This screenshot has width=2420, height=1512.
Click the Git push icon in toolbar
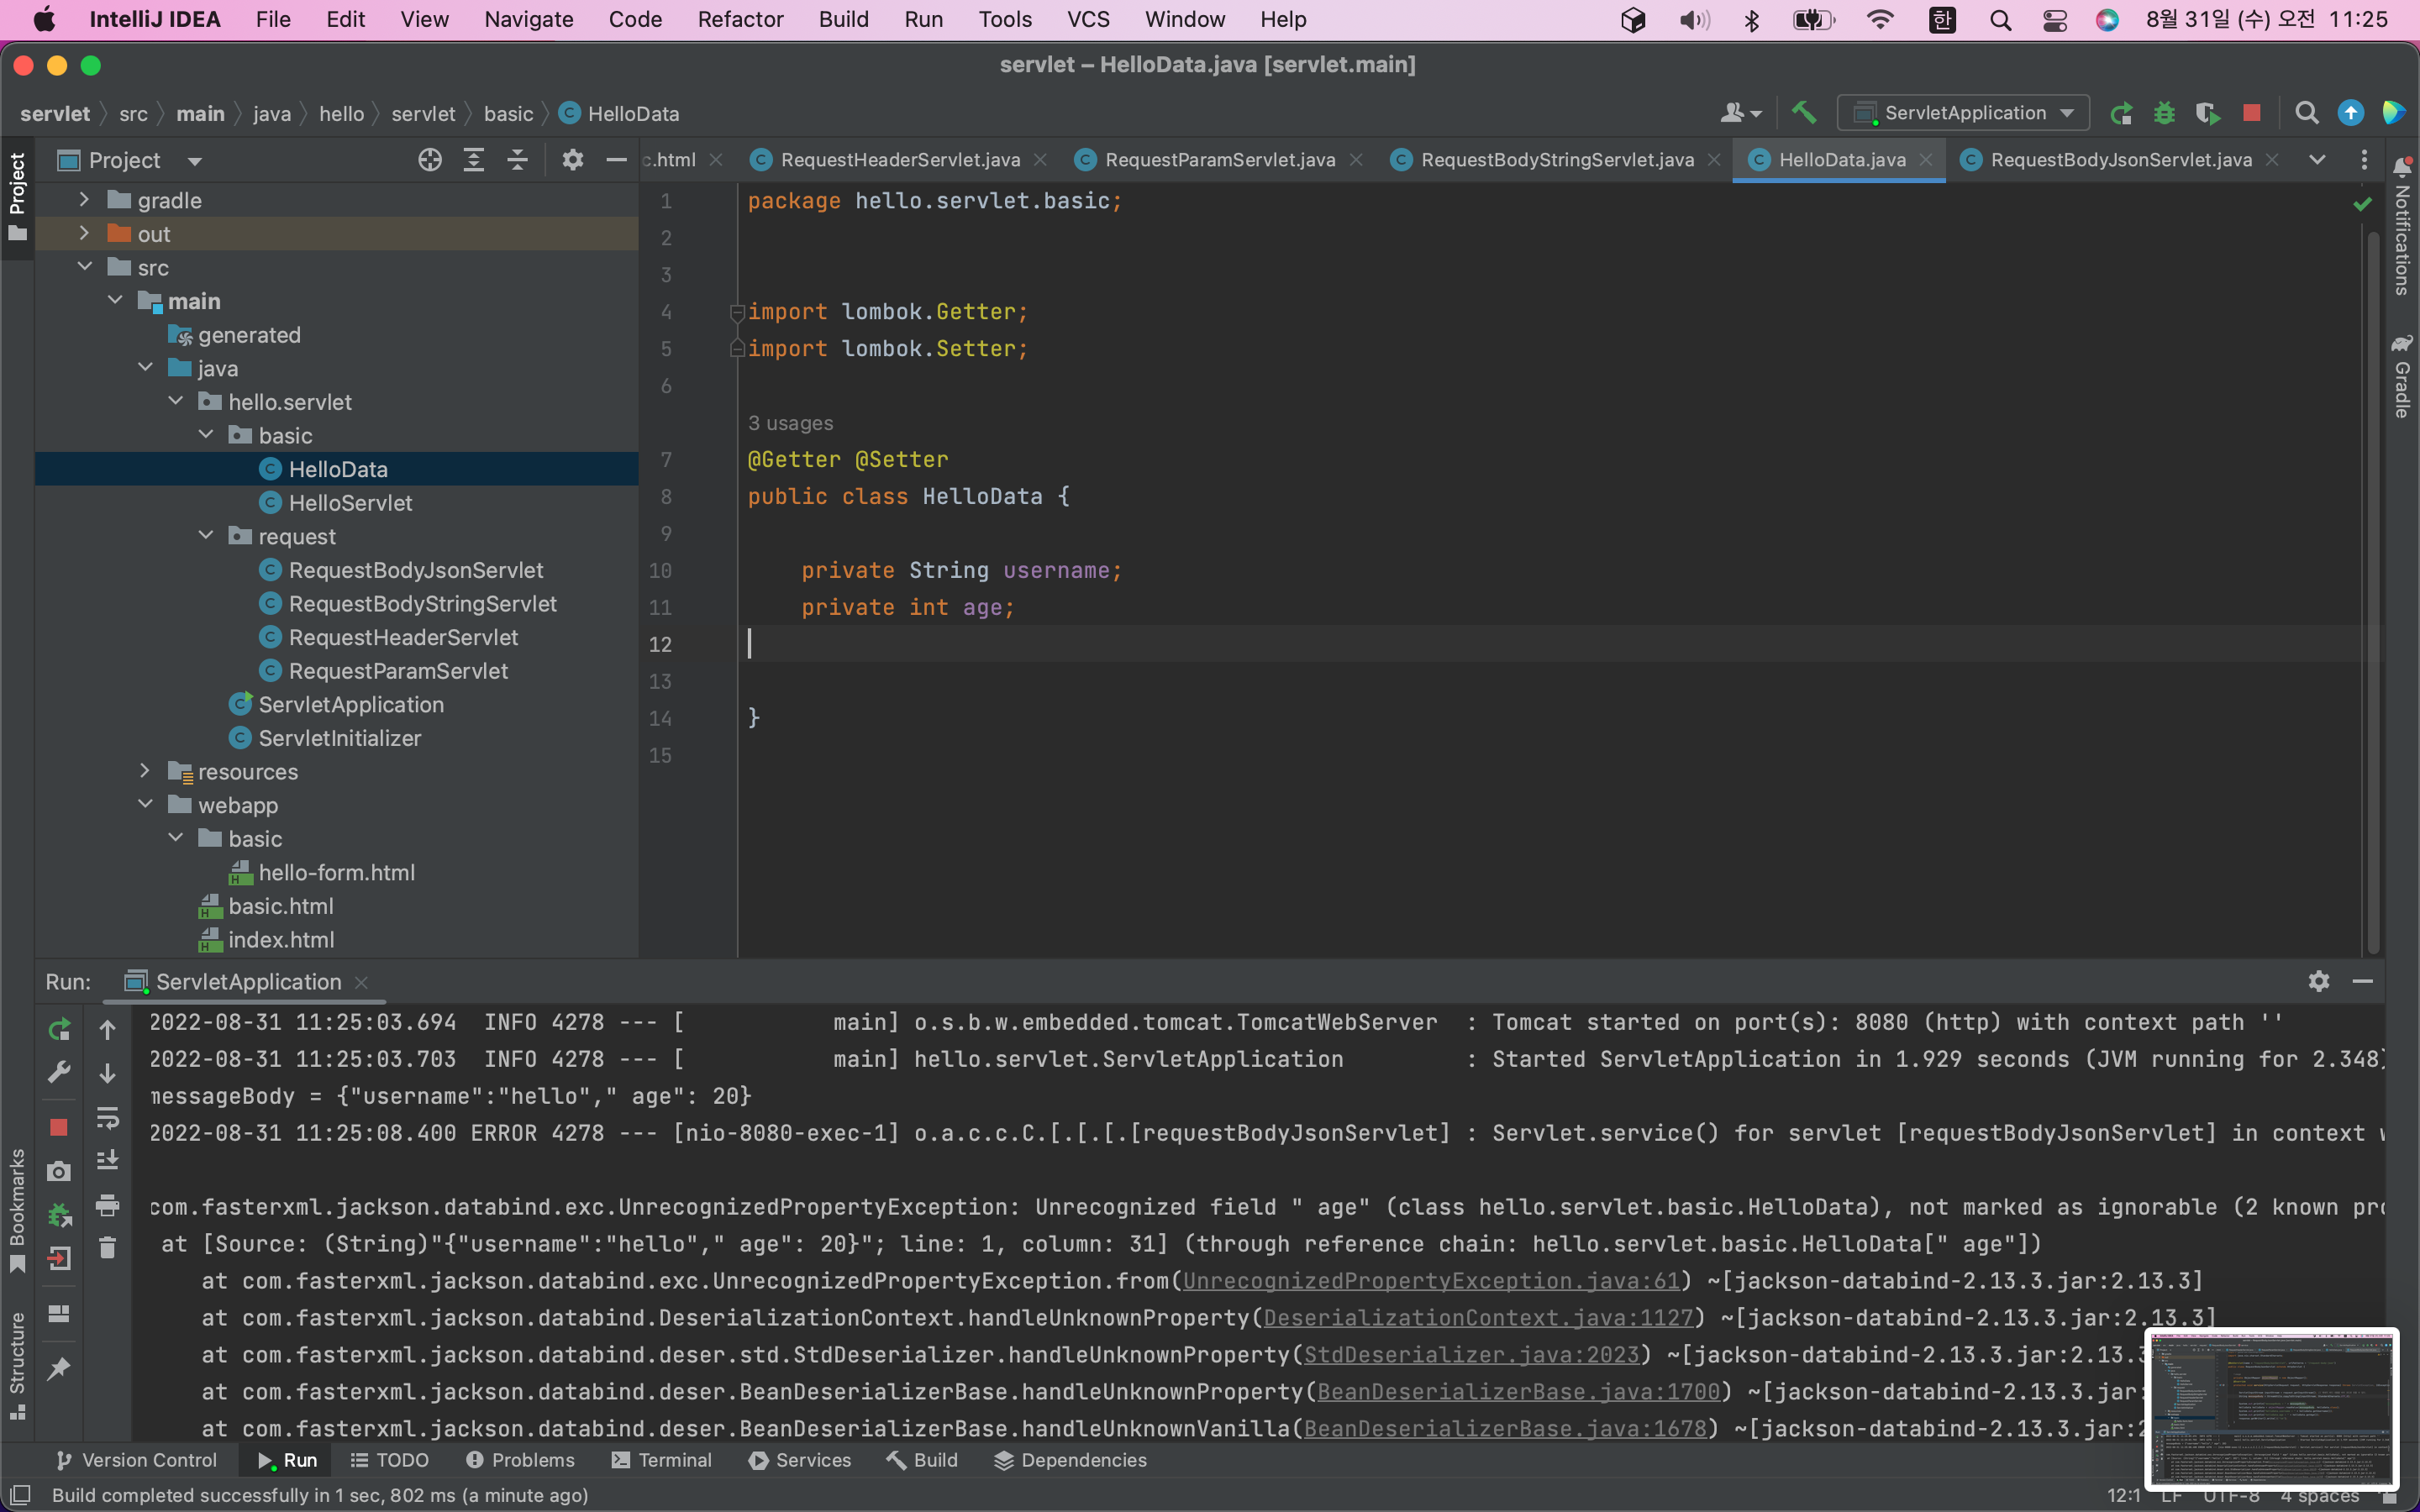[x=2352, y=112]
